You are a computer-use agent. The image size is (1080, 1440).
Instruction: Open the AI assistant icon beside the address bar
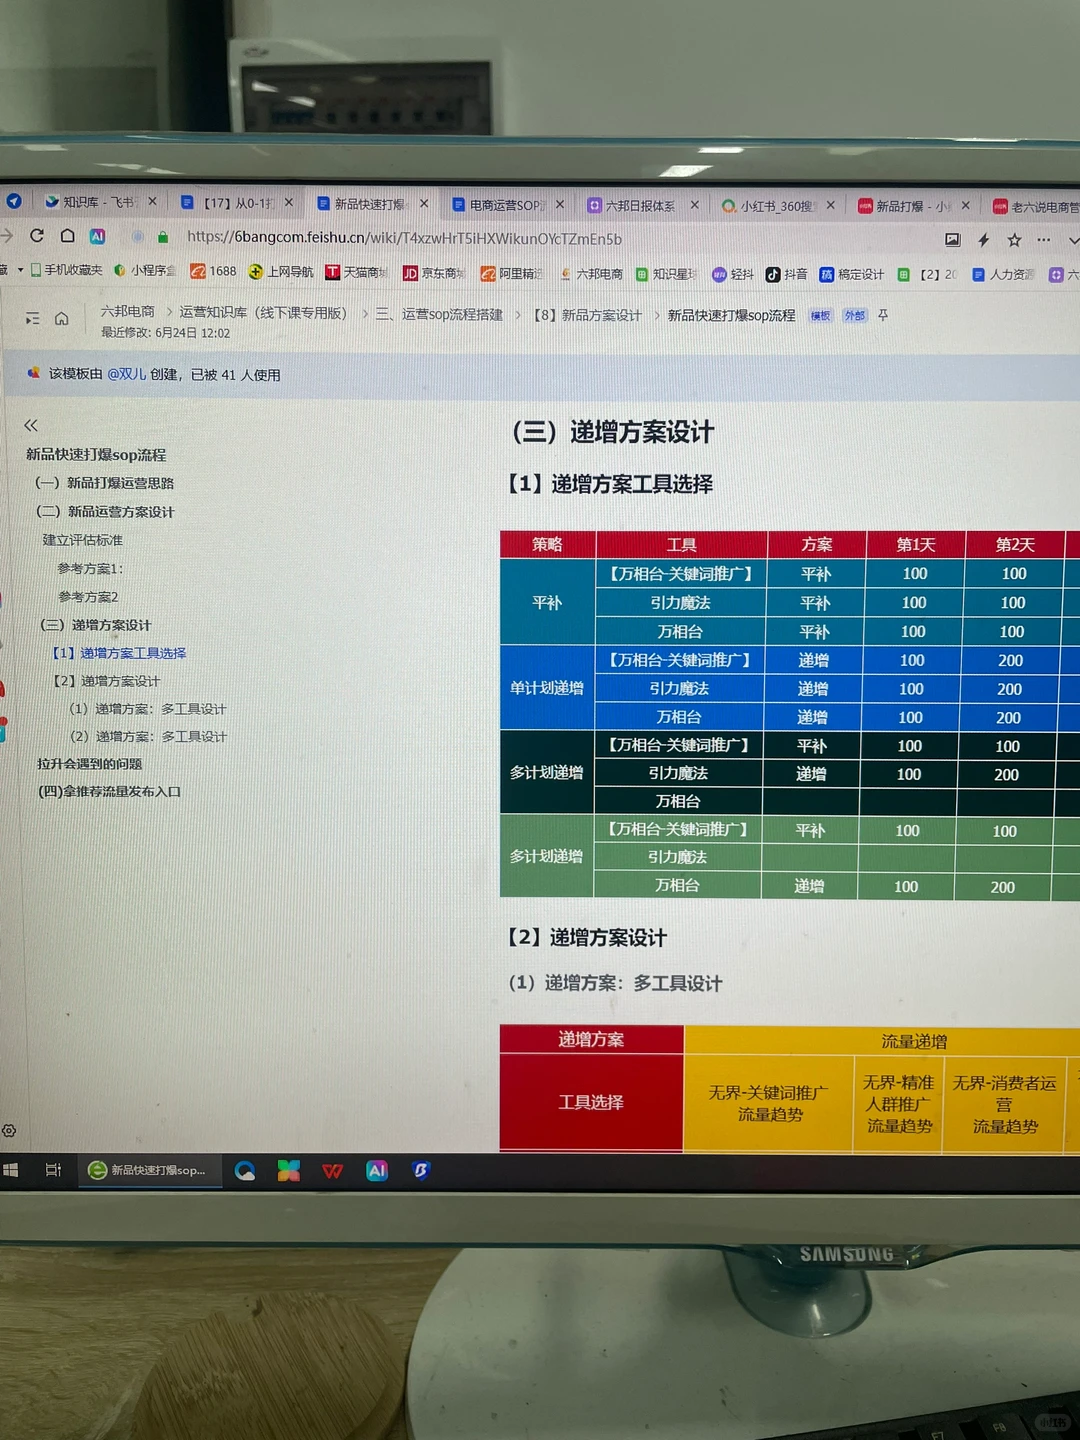coord(97,237)
